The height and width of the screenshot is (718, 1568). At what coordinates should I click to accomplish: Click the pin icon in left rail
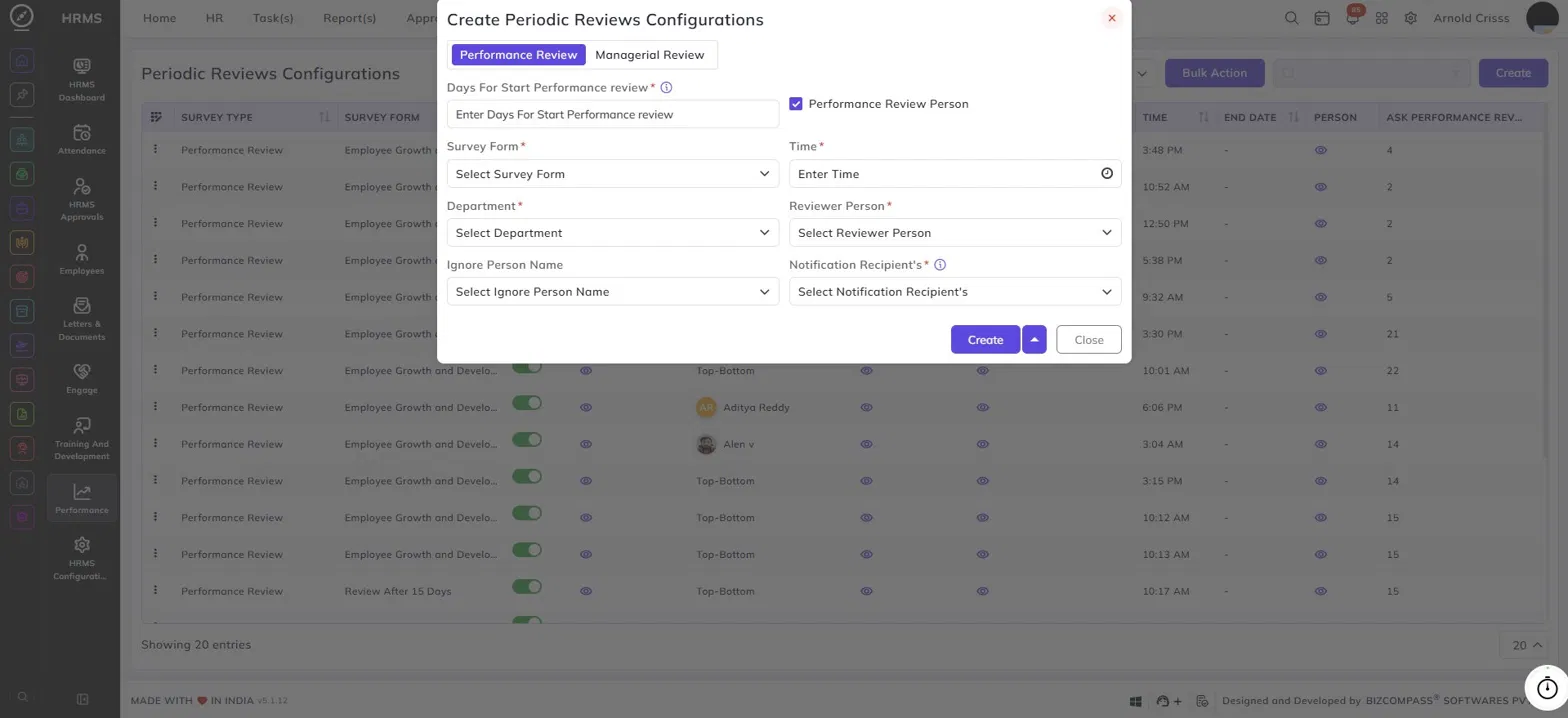[23, 93]
